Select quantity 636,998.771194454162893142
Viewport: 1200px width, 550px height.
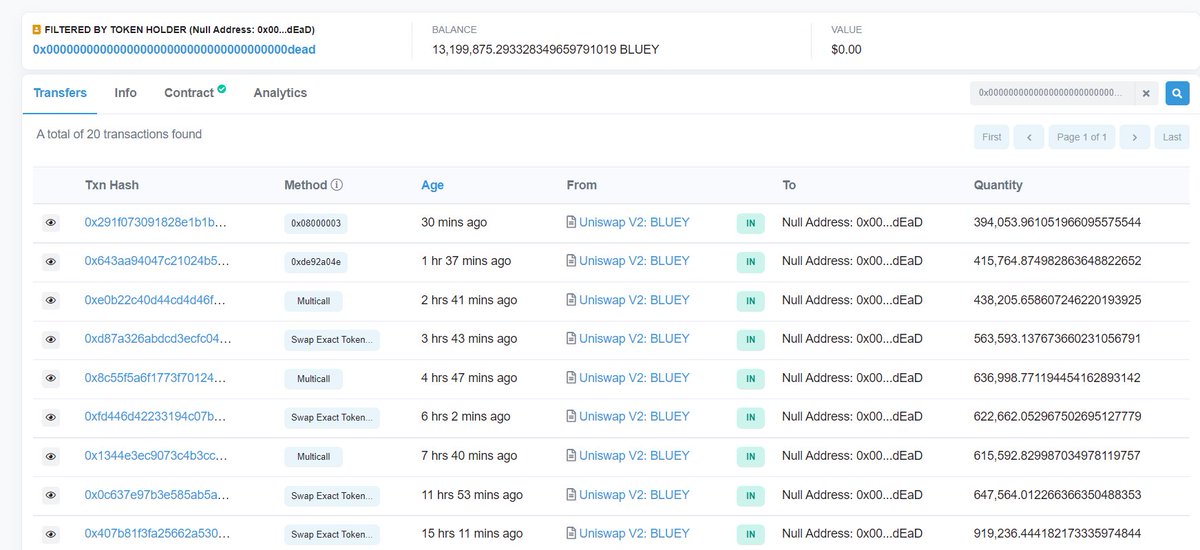tap(1057, 378)
